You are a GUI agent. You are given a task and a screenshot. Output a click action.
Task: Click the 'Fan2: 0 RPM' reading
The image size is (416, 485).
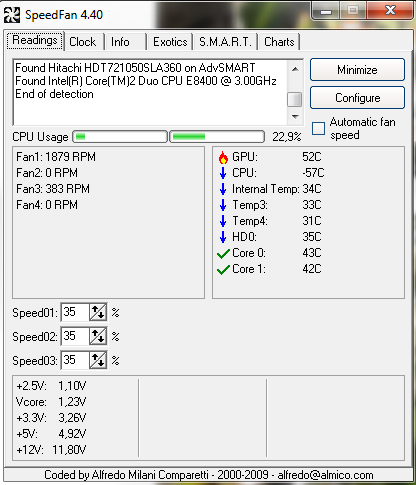[47, 173]
